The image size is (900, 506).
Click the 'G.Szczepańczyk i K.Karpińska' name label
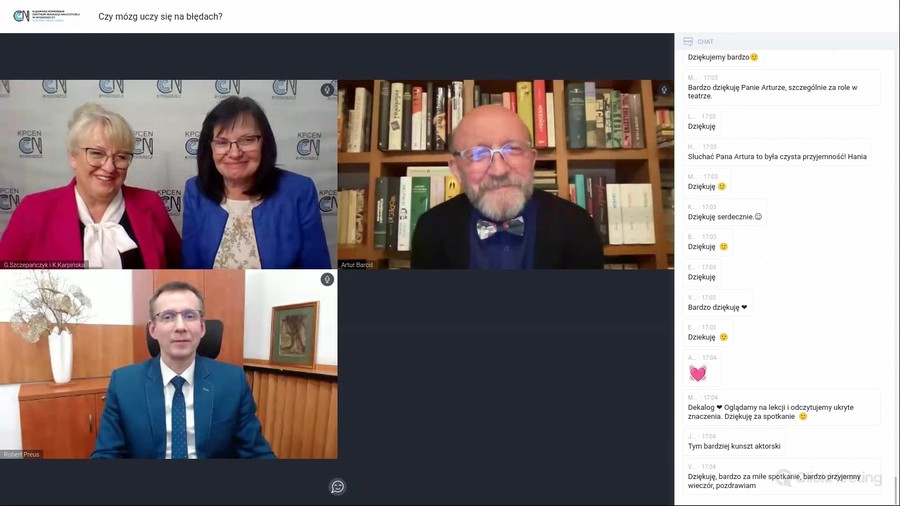[x=45, y=265]
